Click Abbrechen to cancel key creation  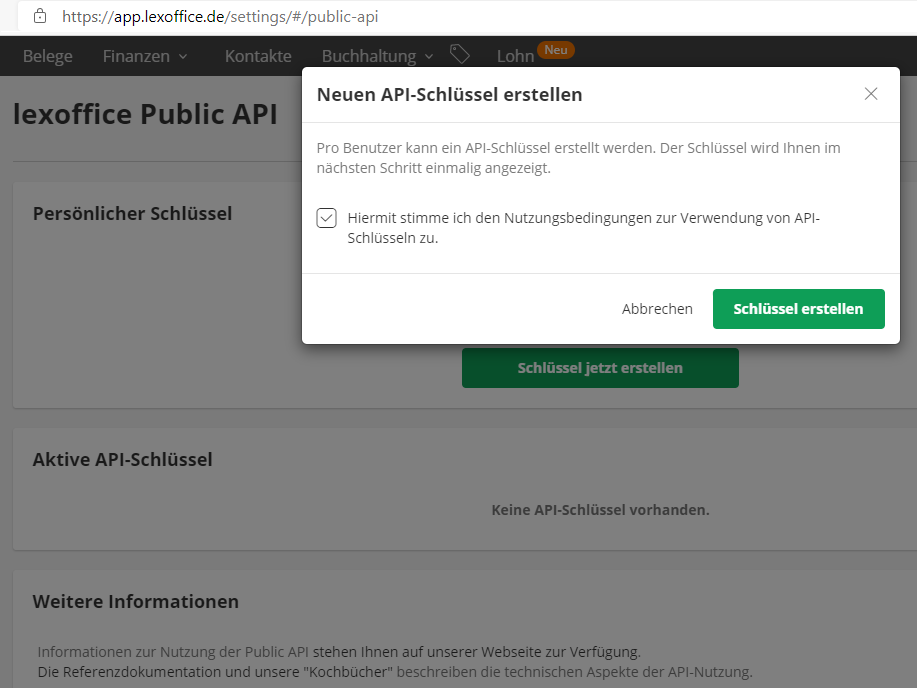click(x=657, y=308)
